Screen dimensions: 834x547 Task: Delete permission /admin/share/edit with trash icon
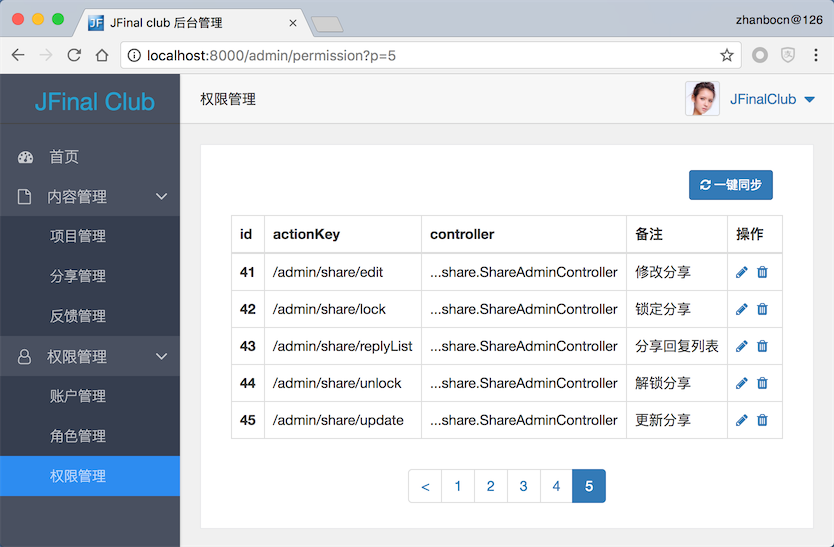762,272
